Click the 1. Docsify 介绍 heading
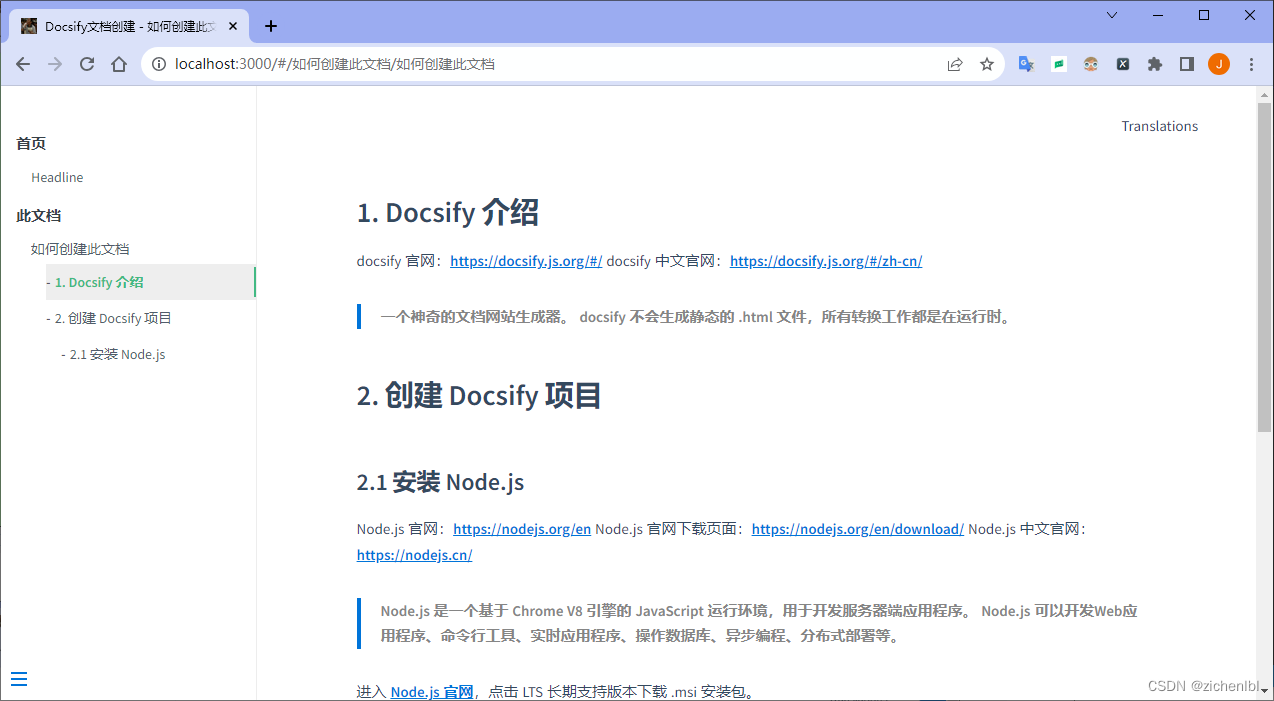1274x701 pixels. 448,213
